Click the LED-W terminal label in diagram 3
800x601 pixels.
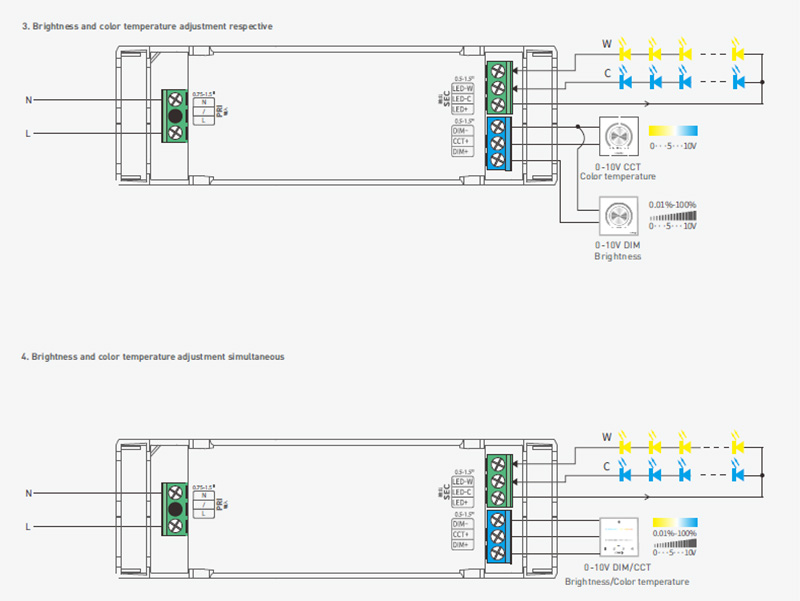[462, 88]
